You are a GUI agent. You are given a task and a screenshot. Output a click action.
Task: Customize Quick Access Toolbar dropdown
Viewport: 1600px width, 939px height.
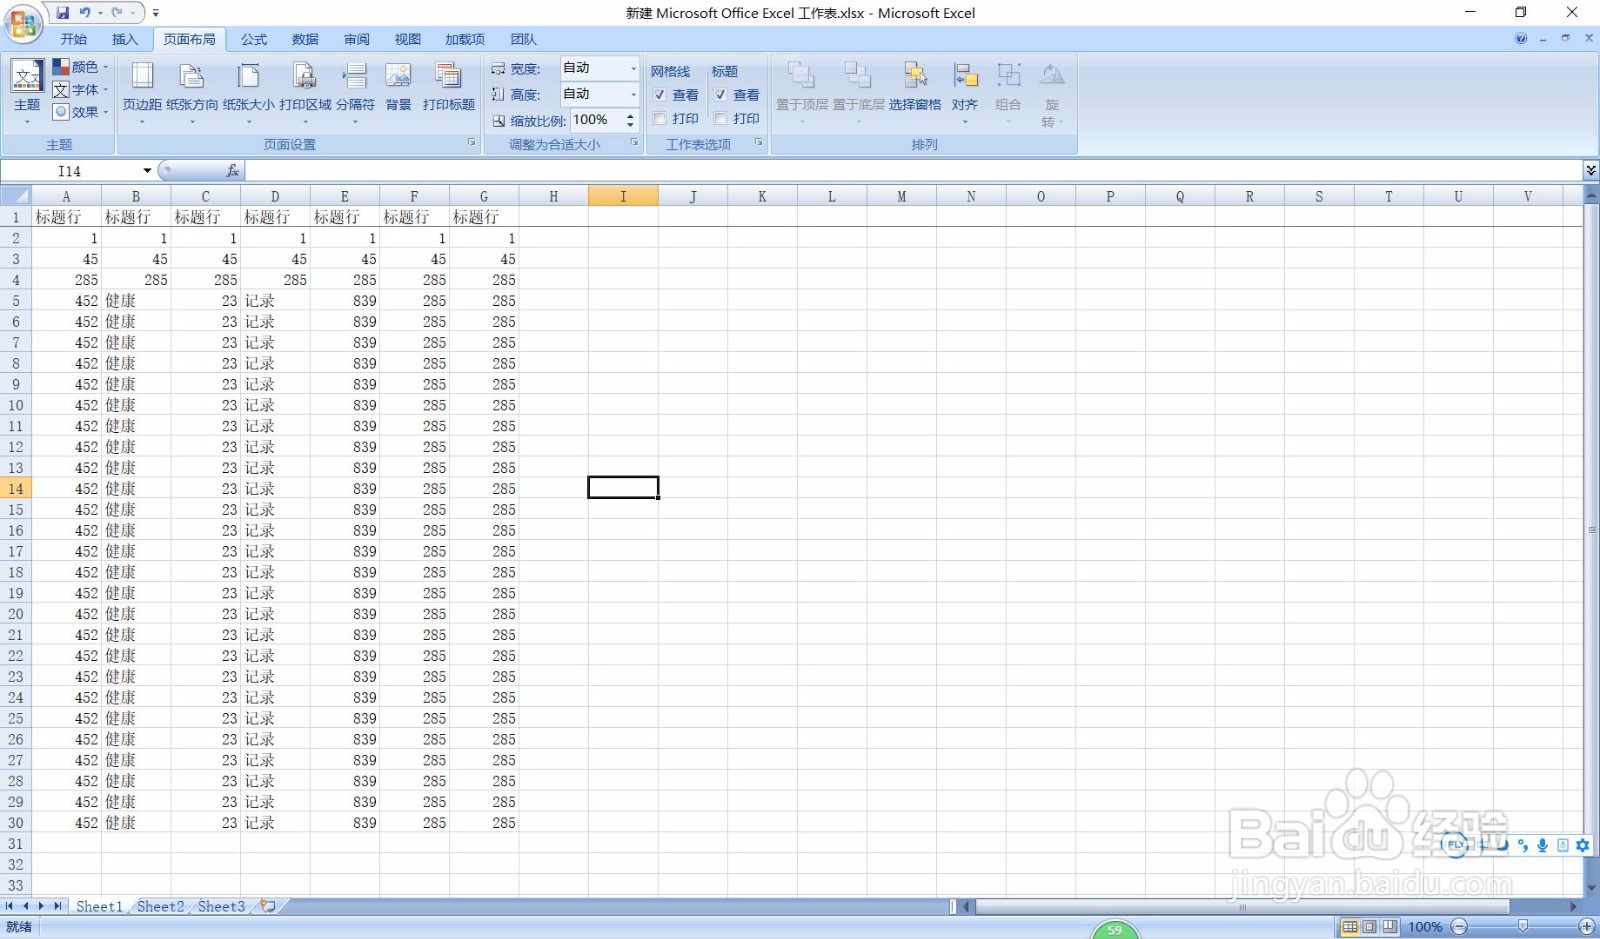coord(155,13)
